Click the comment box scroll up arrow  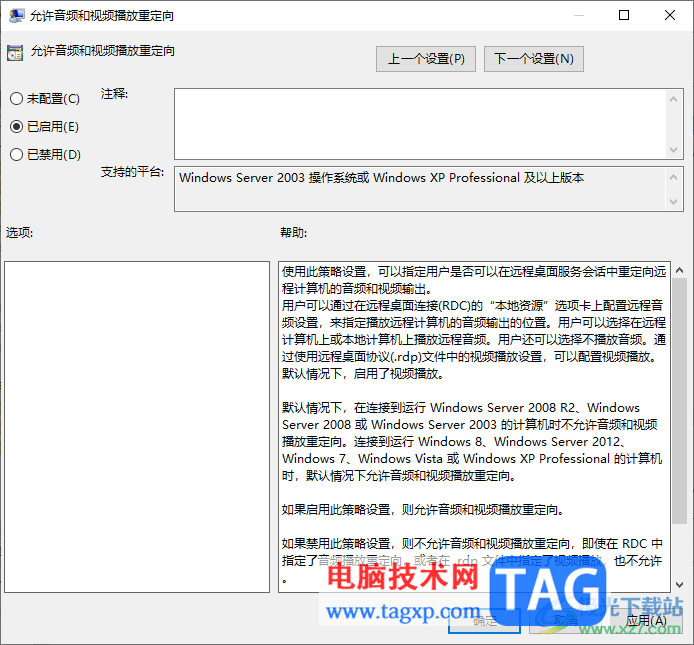tap(674, 99)
